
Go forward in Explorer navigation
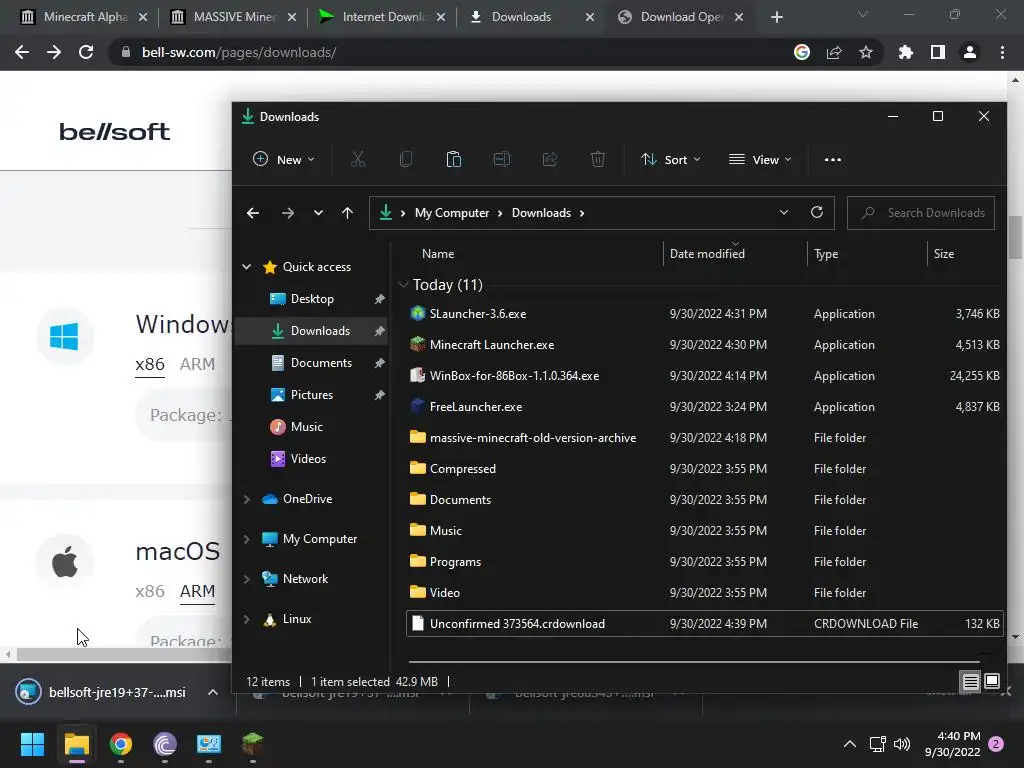click(x=287, y=213)
